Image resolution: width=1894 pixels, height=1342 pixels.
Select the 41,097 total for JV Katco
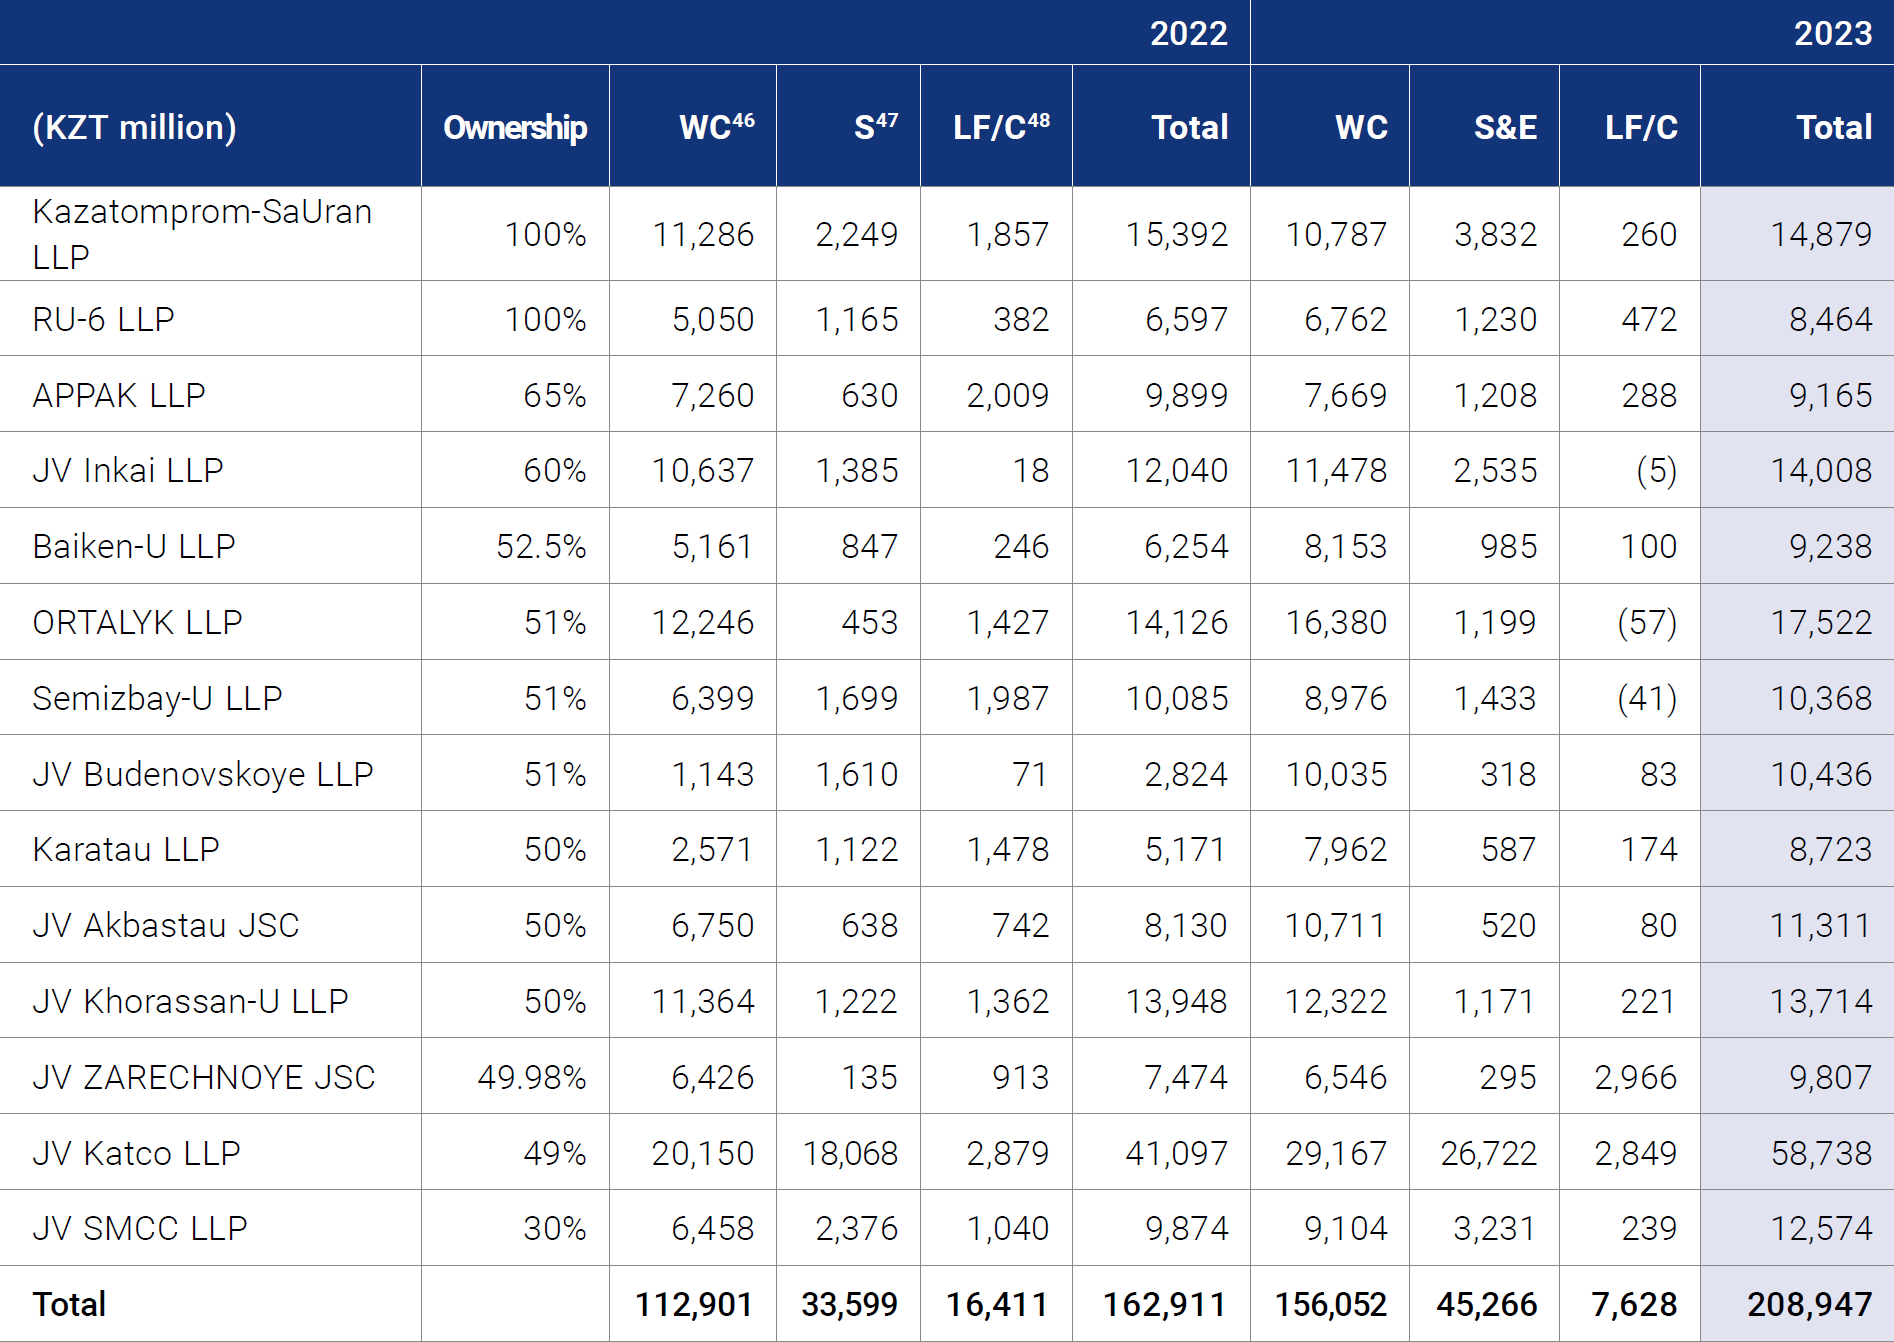1177,1153
